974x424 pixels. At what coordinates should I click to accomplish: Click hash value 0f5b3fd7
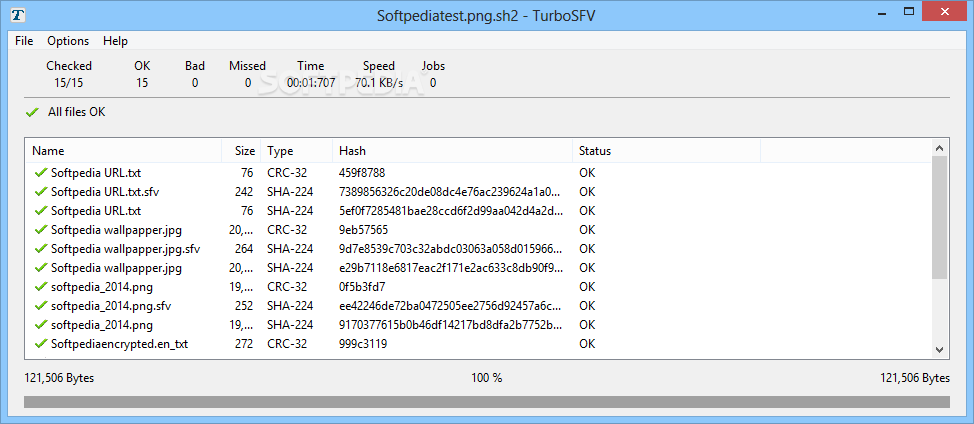362,287
